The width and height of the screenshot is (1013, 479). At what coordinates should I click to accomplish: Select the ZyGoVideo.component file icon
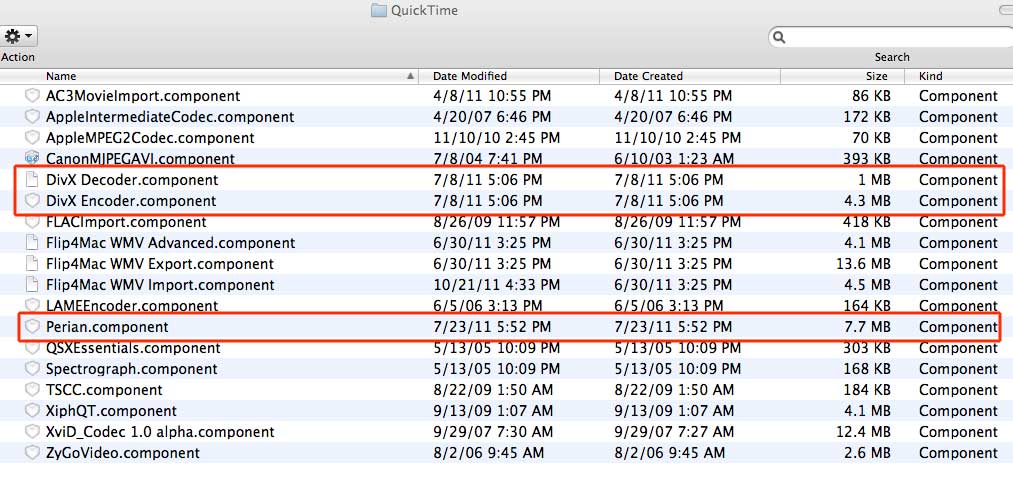32,453
